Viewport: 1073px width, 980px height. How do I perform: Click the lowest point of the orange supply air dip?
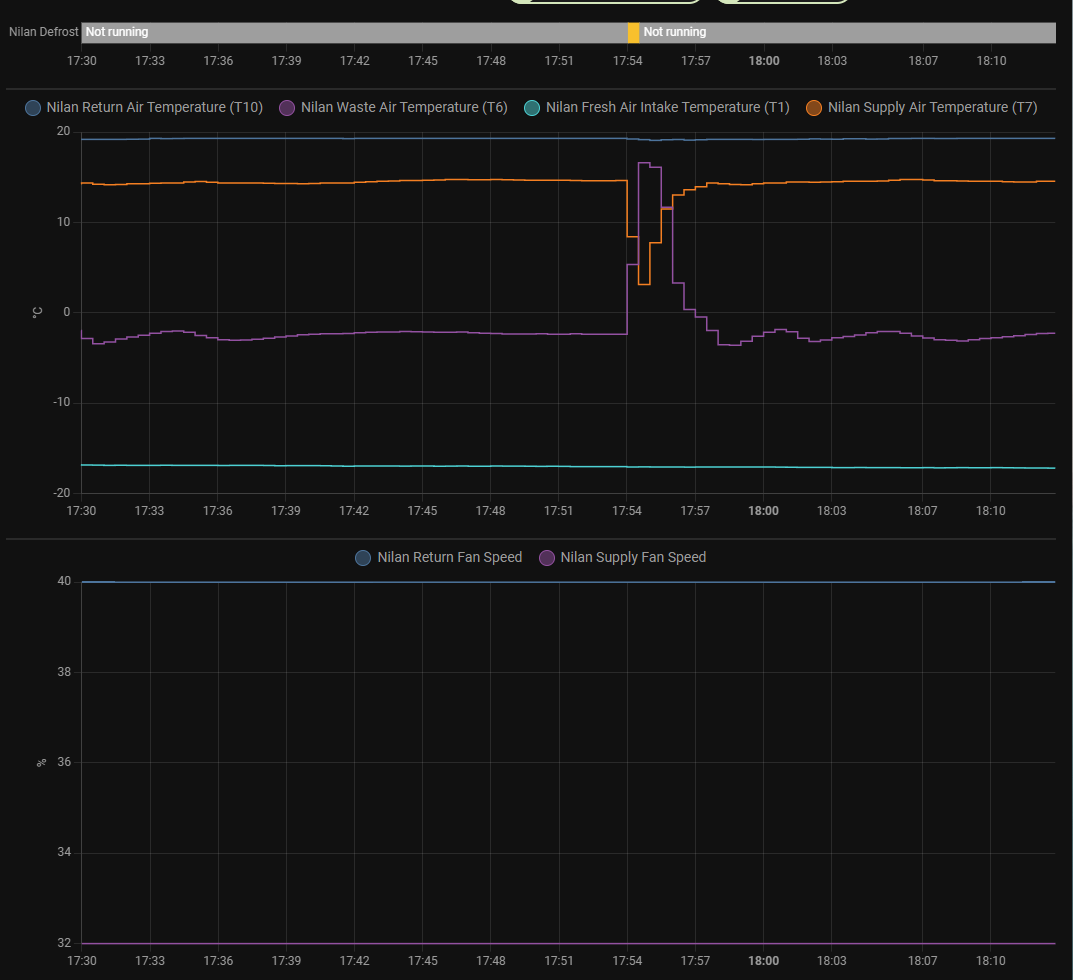point(644,284)
